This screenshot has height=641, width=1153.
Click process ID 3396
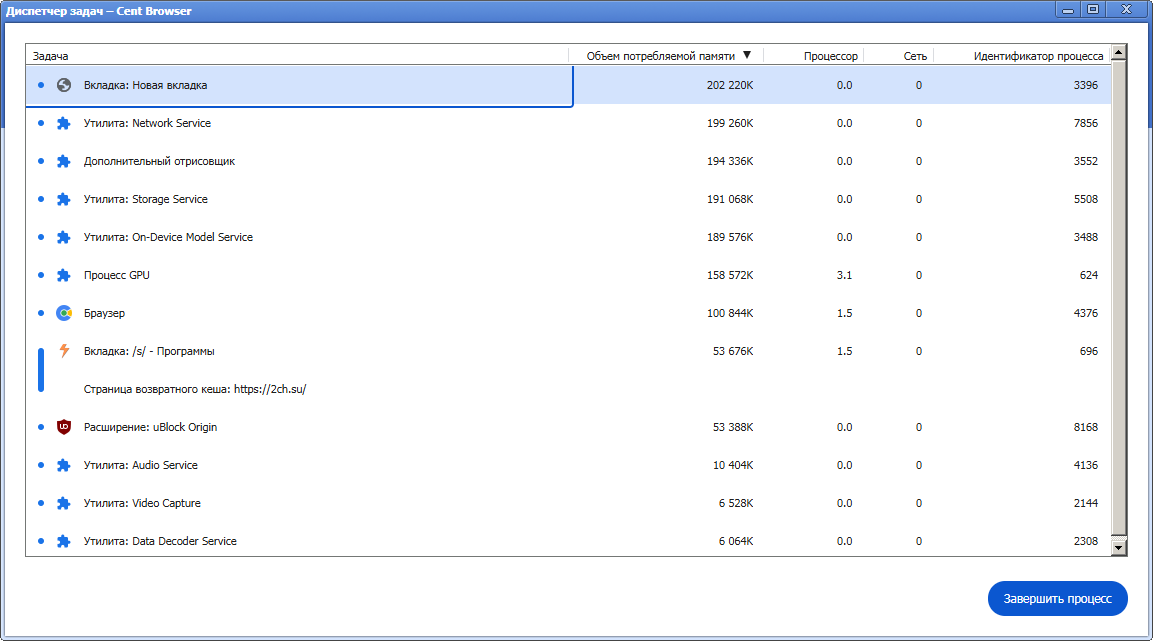point(1085,85)
